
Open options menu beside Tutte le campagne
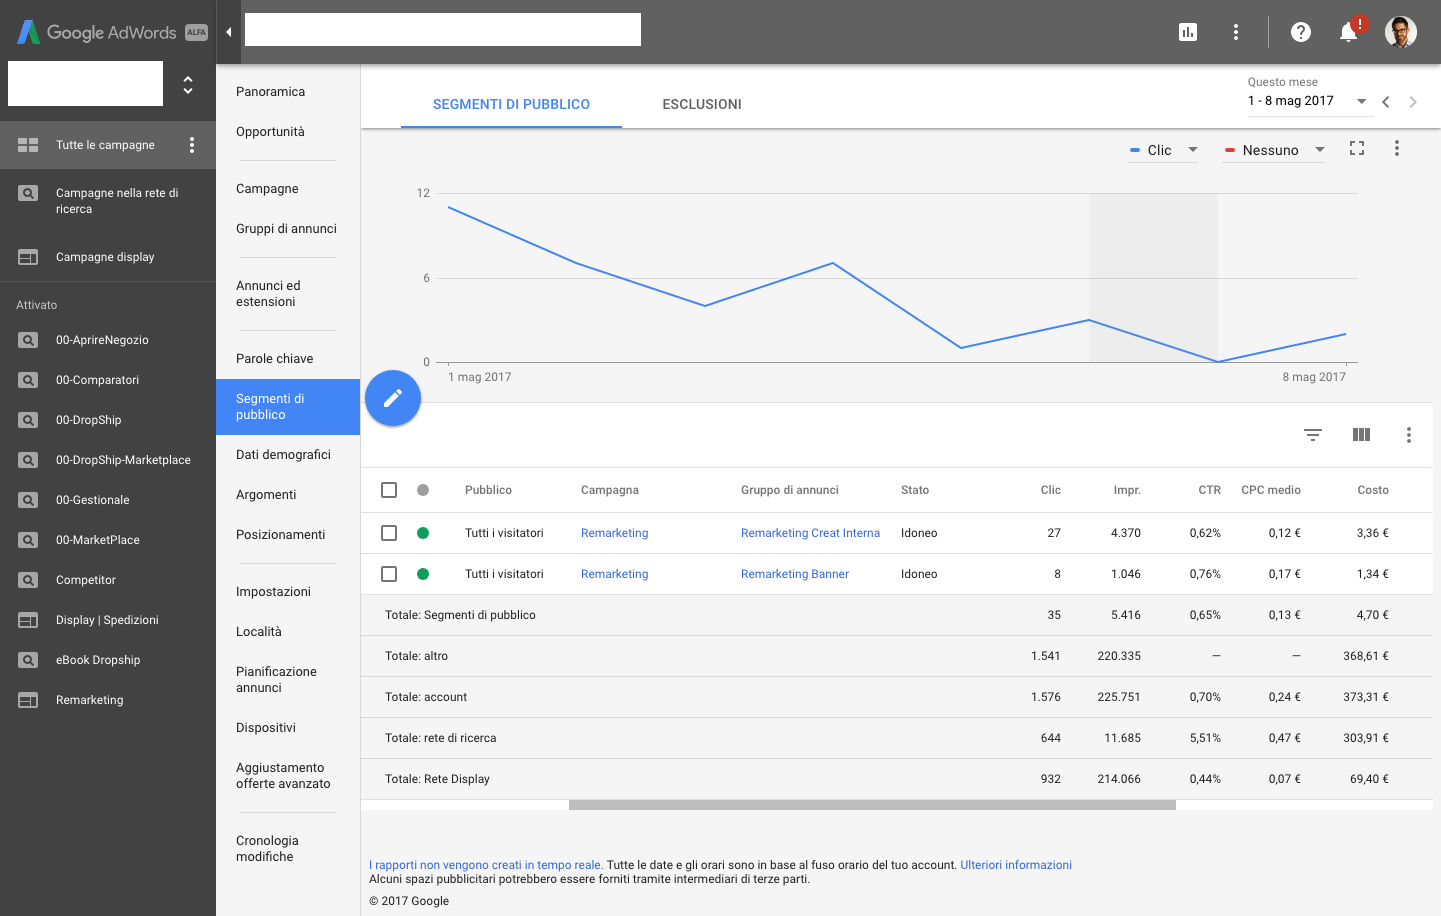192,145
